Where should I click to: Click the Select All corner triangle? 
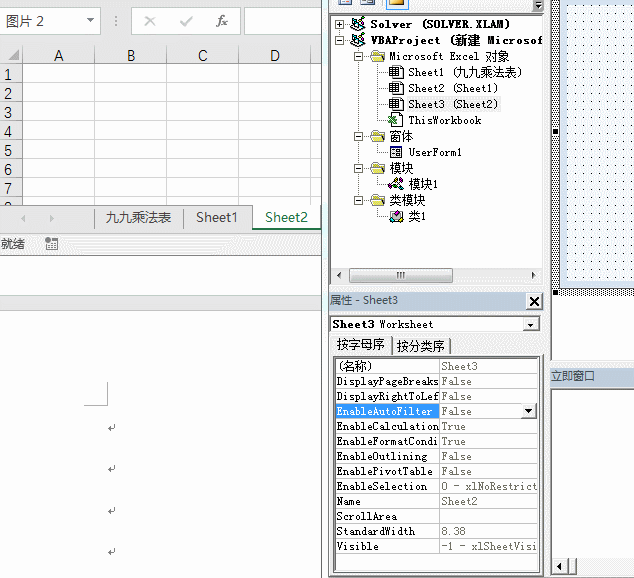pos(13,55)
